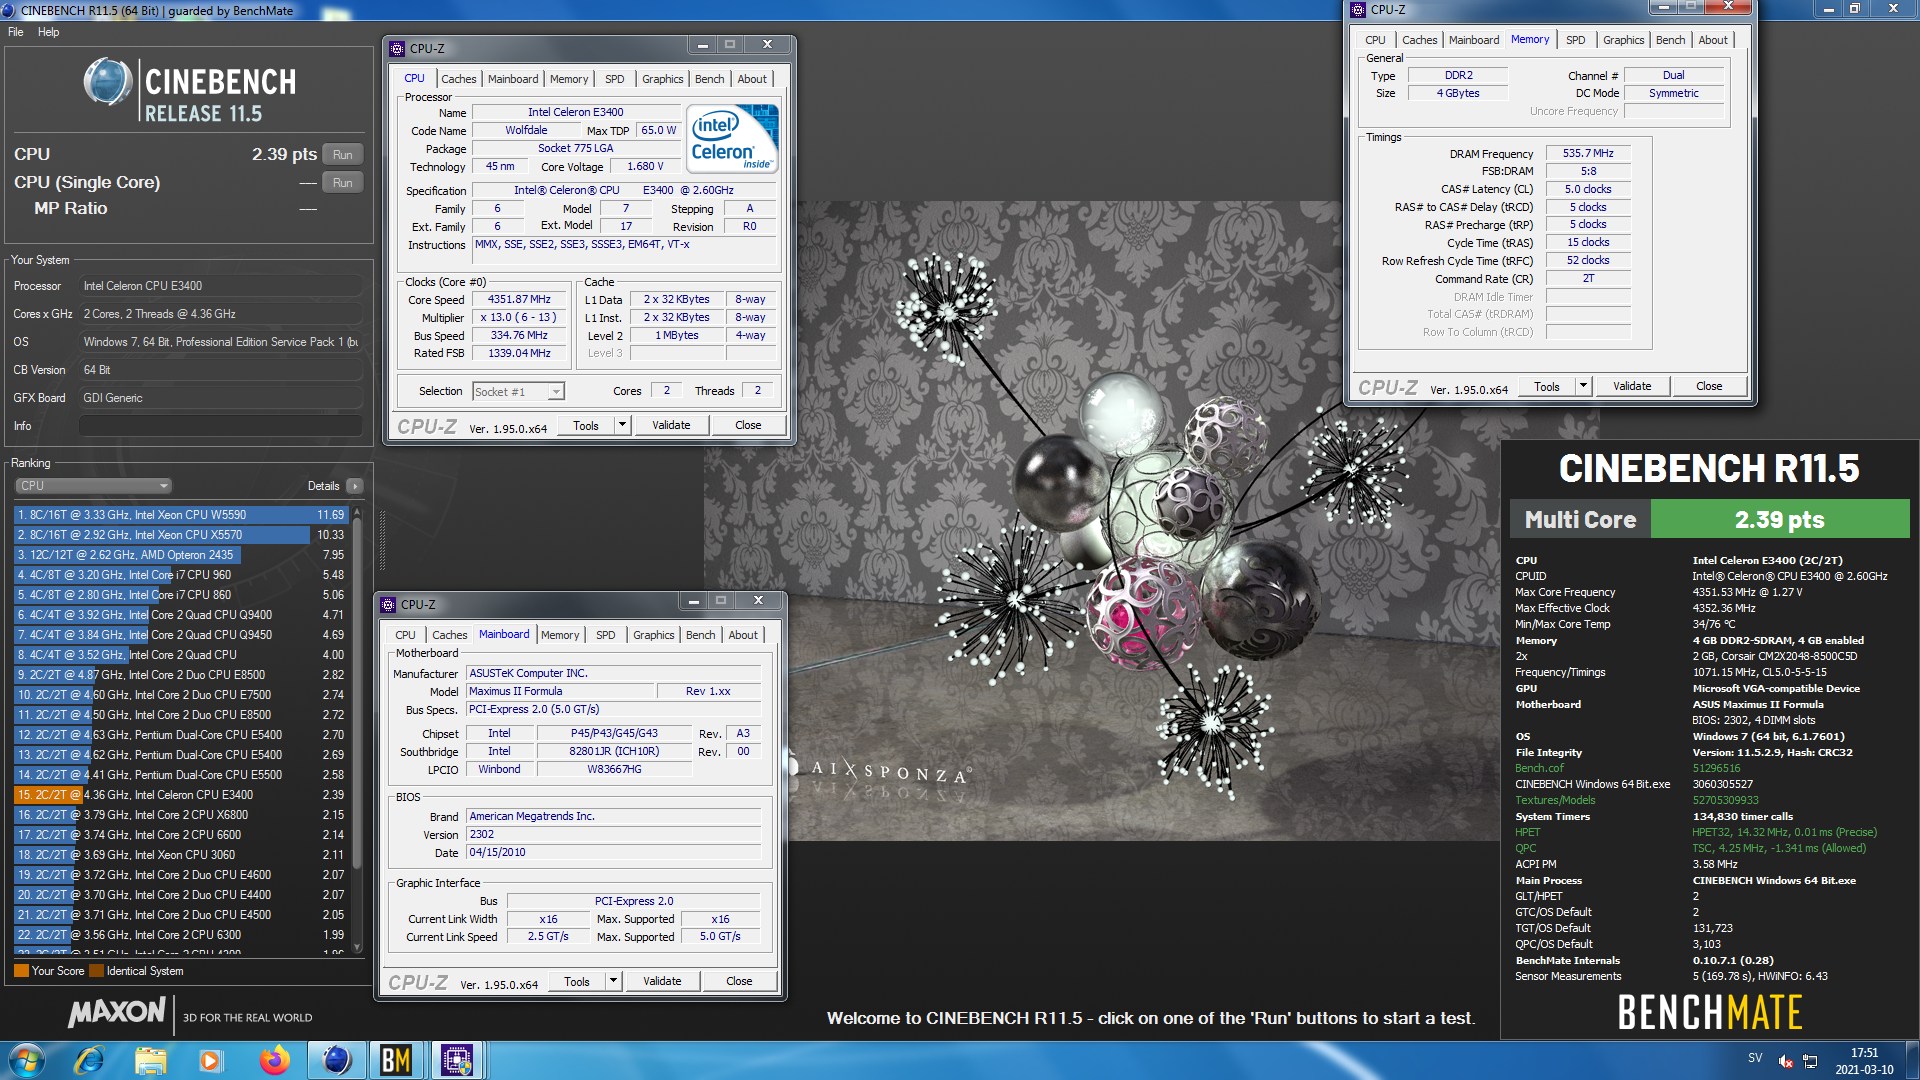
Task: Click the BIOS Version 2302 field
Action: pyautogui.click(x=613, y=834)
